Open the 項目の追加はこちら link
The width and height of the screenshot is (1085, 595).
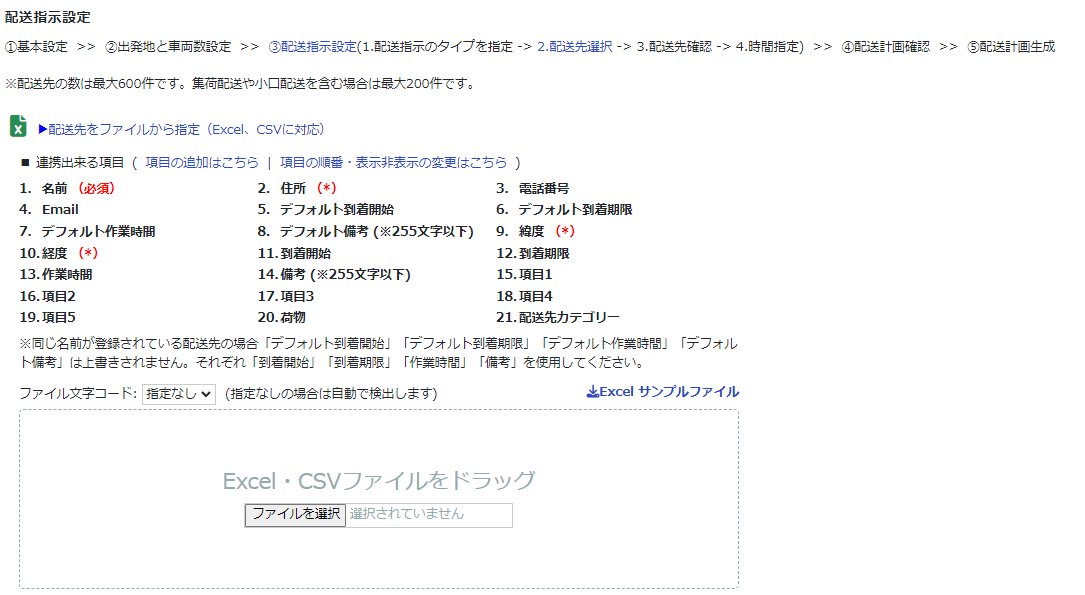coord(201,162)
